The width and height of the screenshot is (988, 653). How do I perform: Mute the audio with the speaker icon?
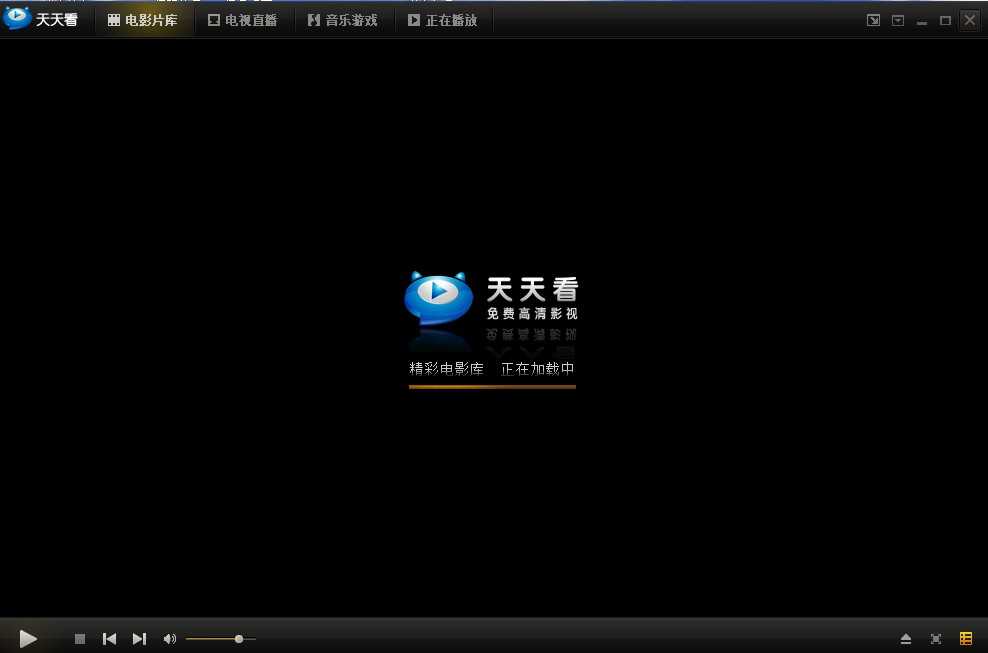coord(169,638)
